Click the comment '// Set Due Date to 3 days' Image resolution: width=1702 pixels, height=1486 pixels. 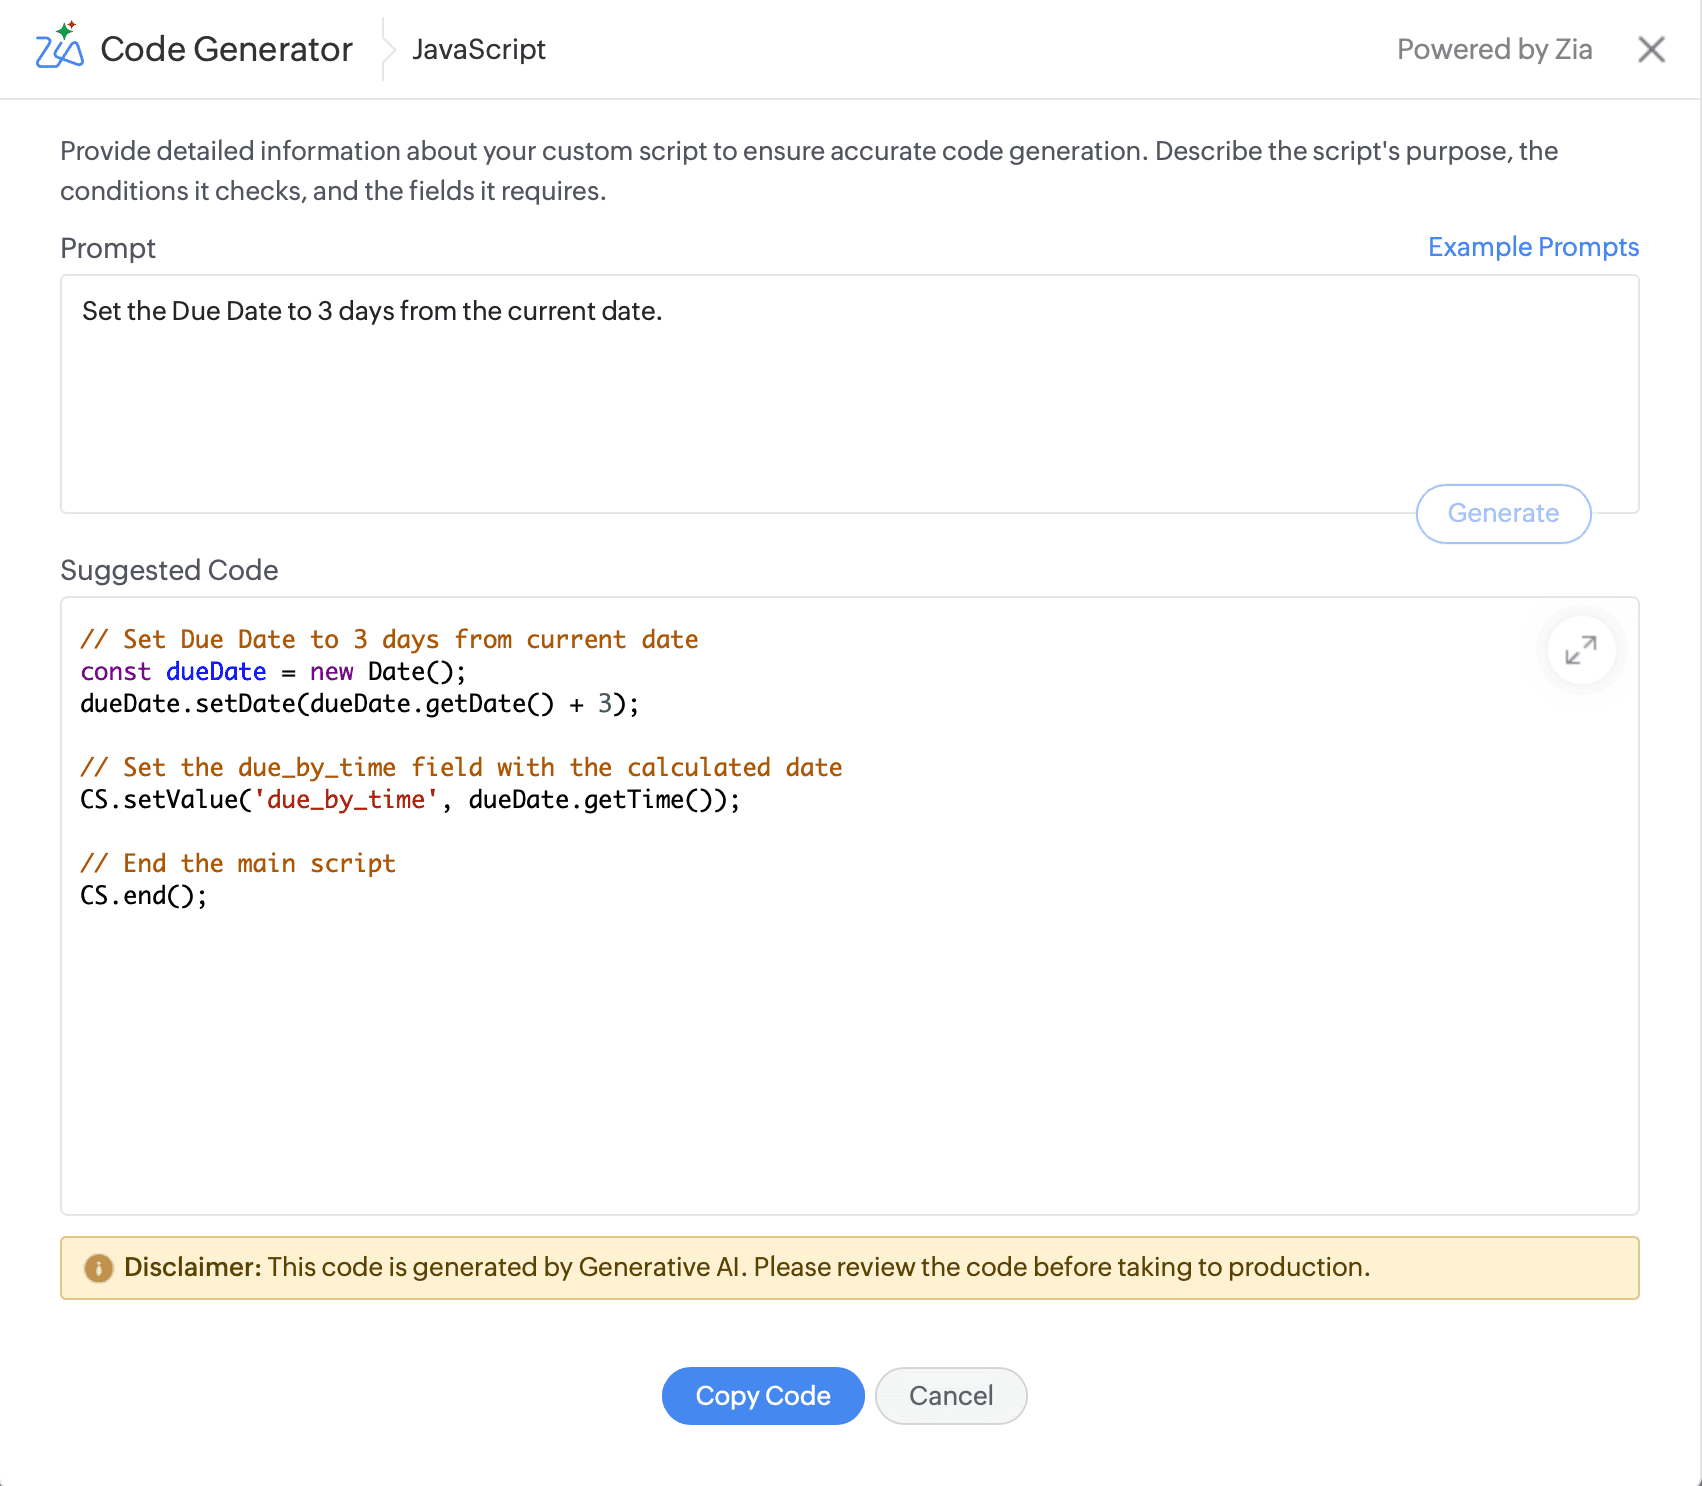pos(389,640)
